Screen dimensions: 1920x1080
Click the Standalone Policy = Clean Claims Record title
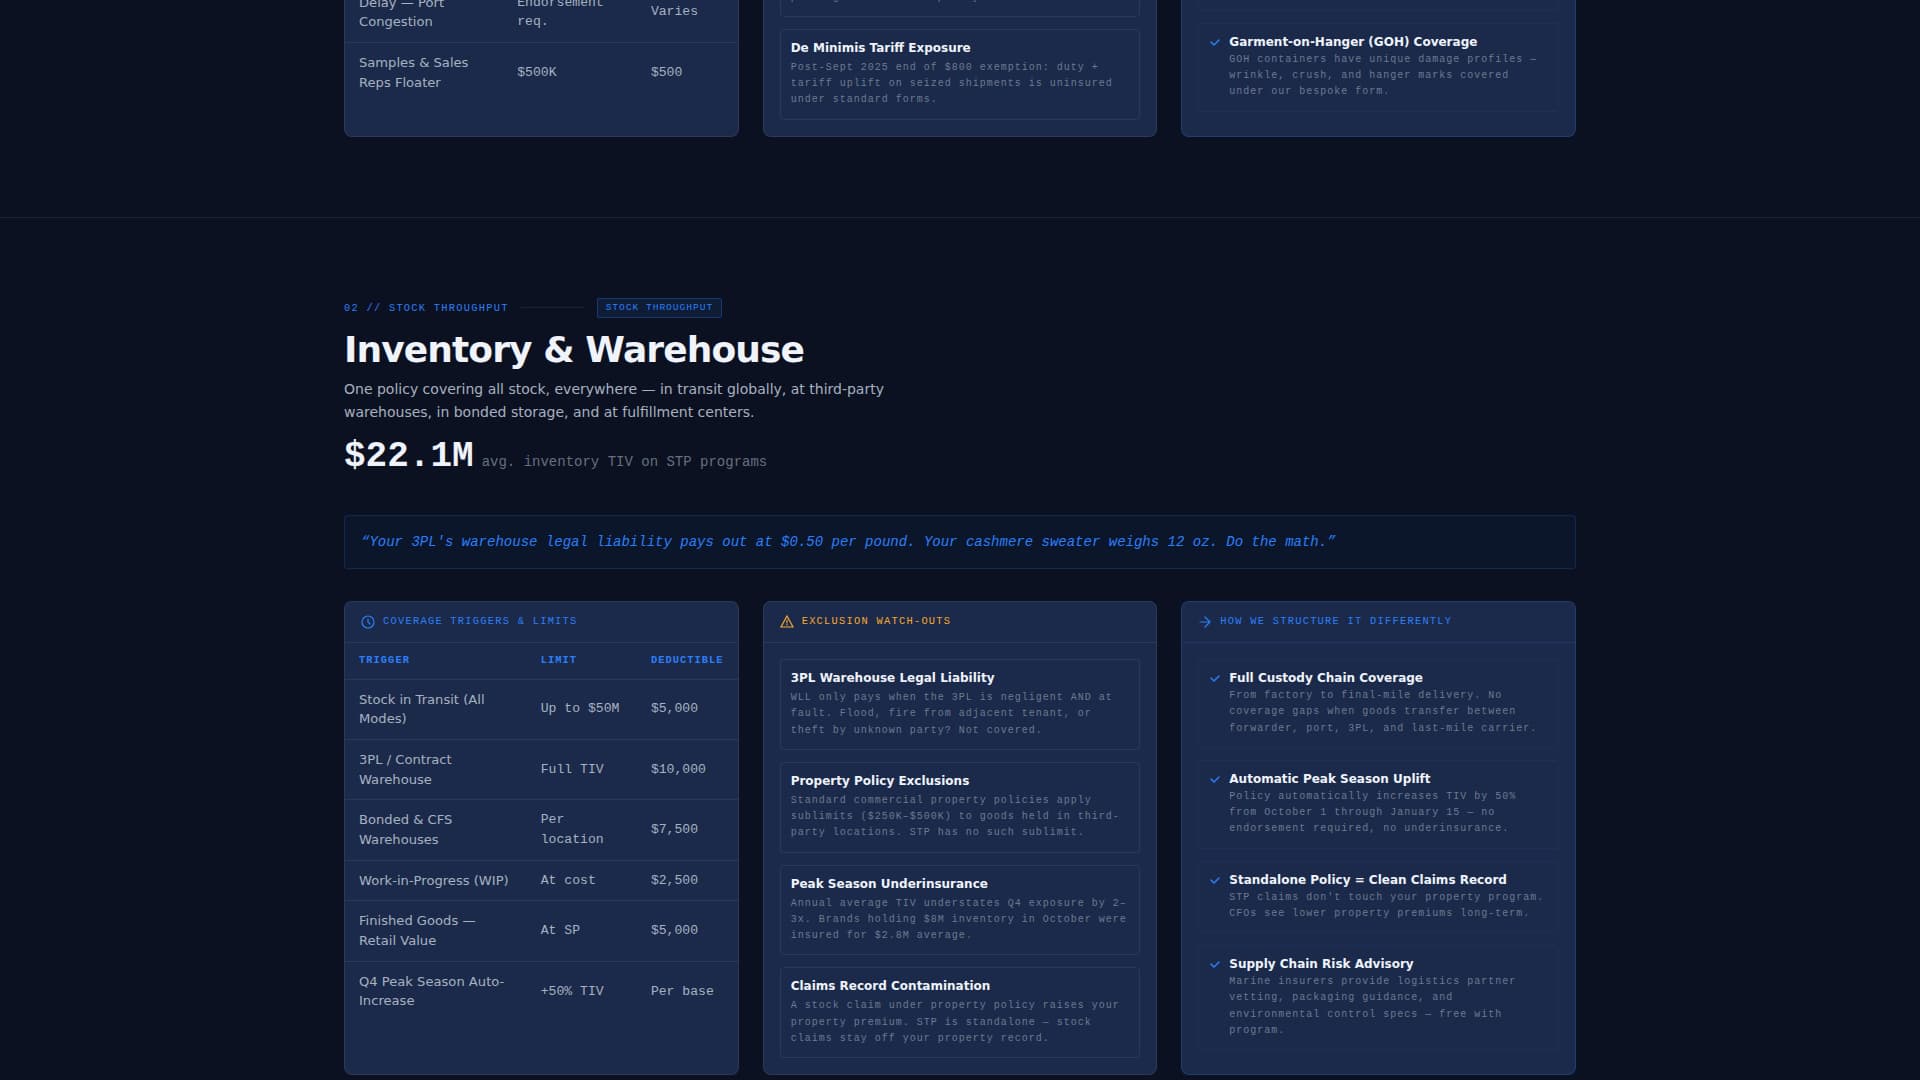(1367, 880)
